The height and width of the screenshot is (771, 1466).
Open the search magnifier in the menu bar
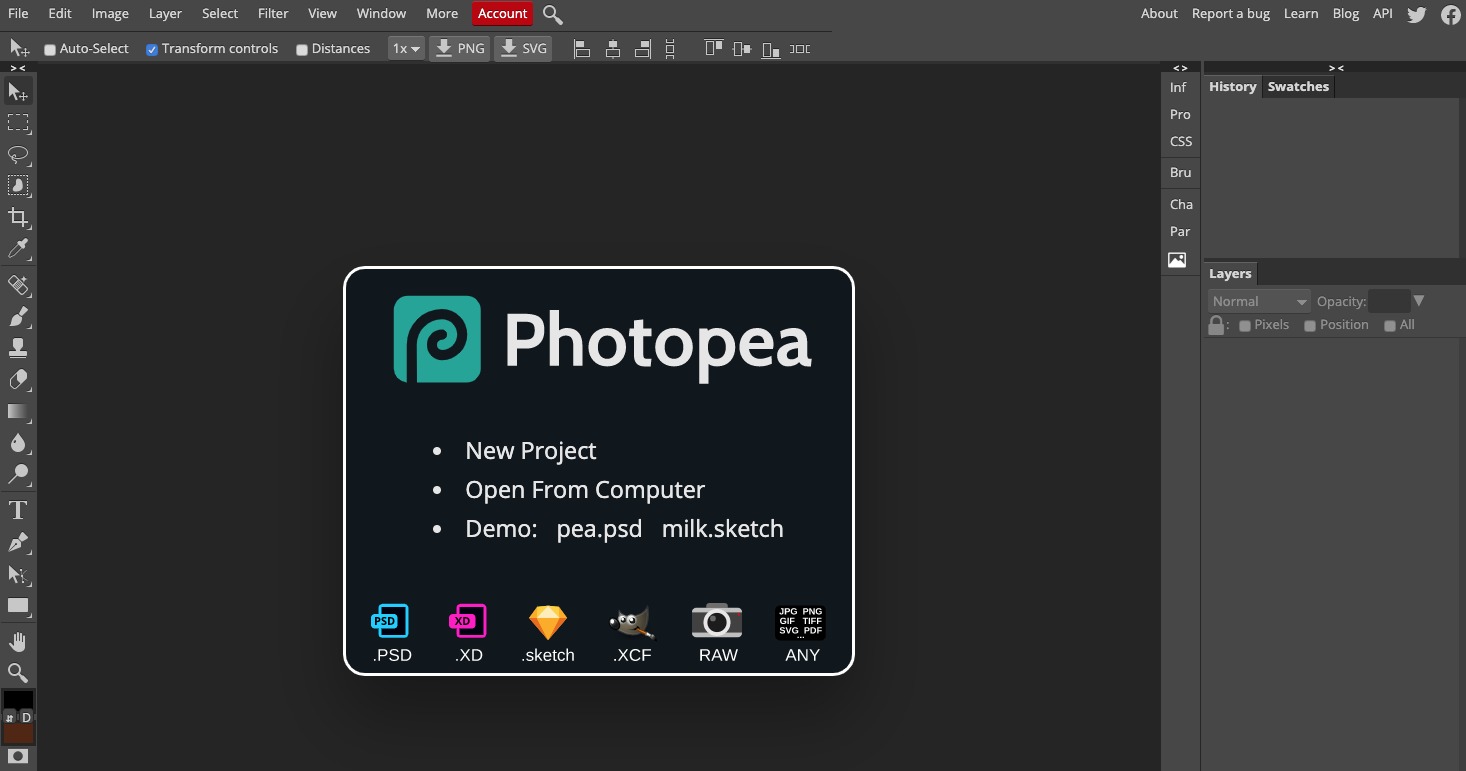coord(553,14)
